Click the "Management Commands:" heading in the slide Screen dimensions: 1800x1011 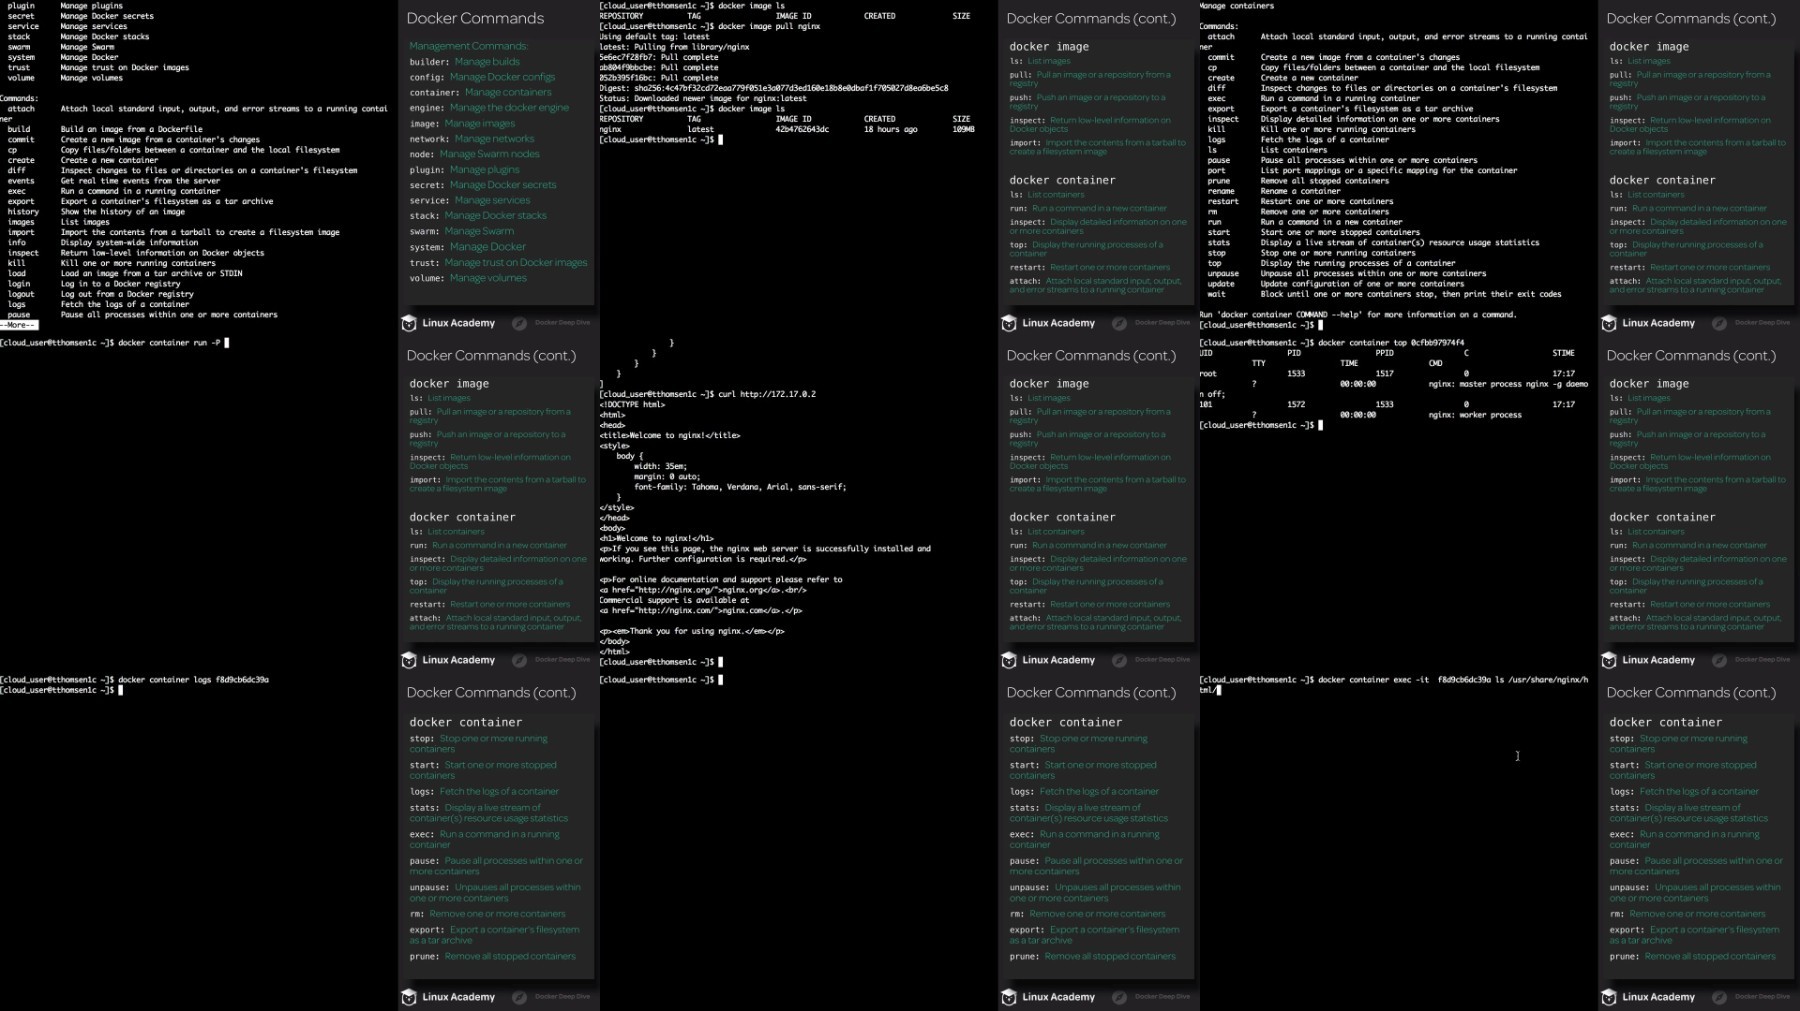tap(468, 46)
